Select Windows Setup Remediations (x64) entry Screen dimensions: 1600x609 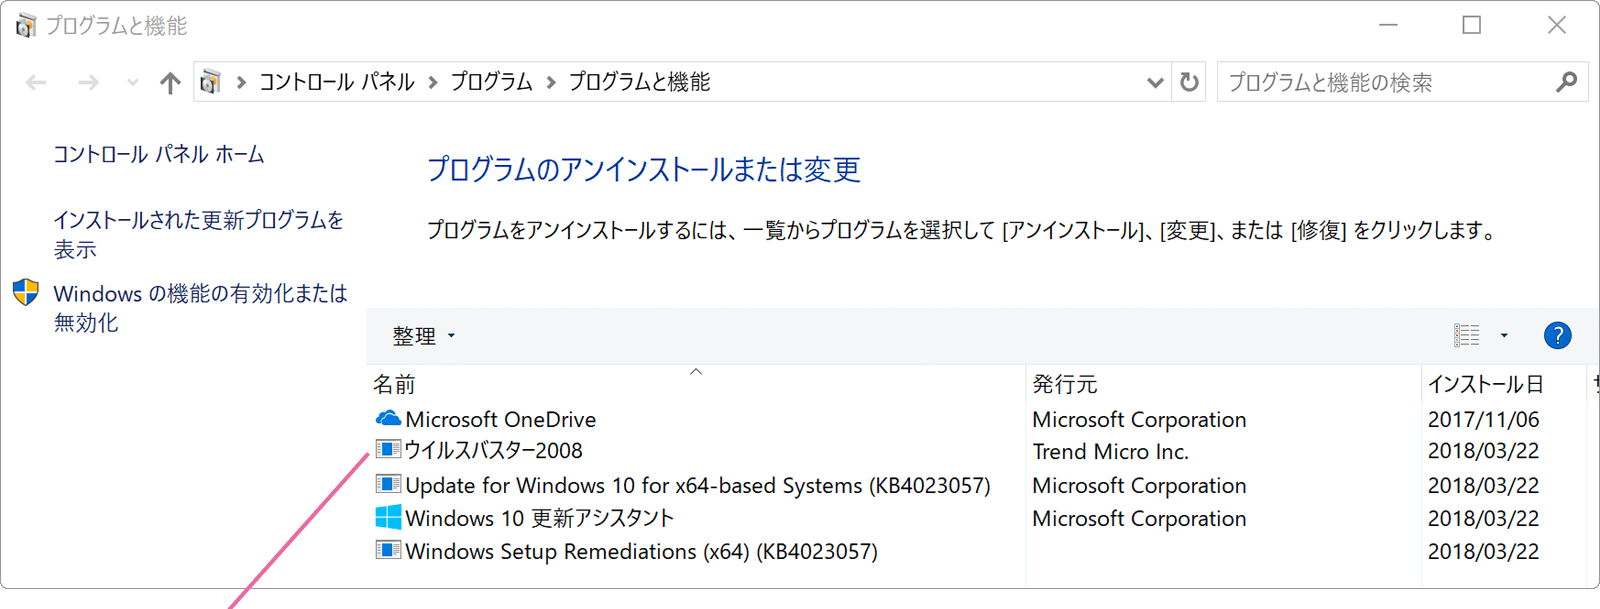pos(642,551)
